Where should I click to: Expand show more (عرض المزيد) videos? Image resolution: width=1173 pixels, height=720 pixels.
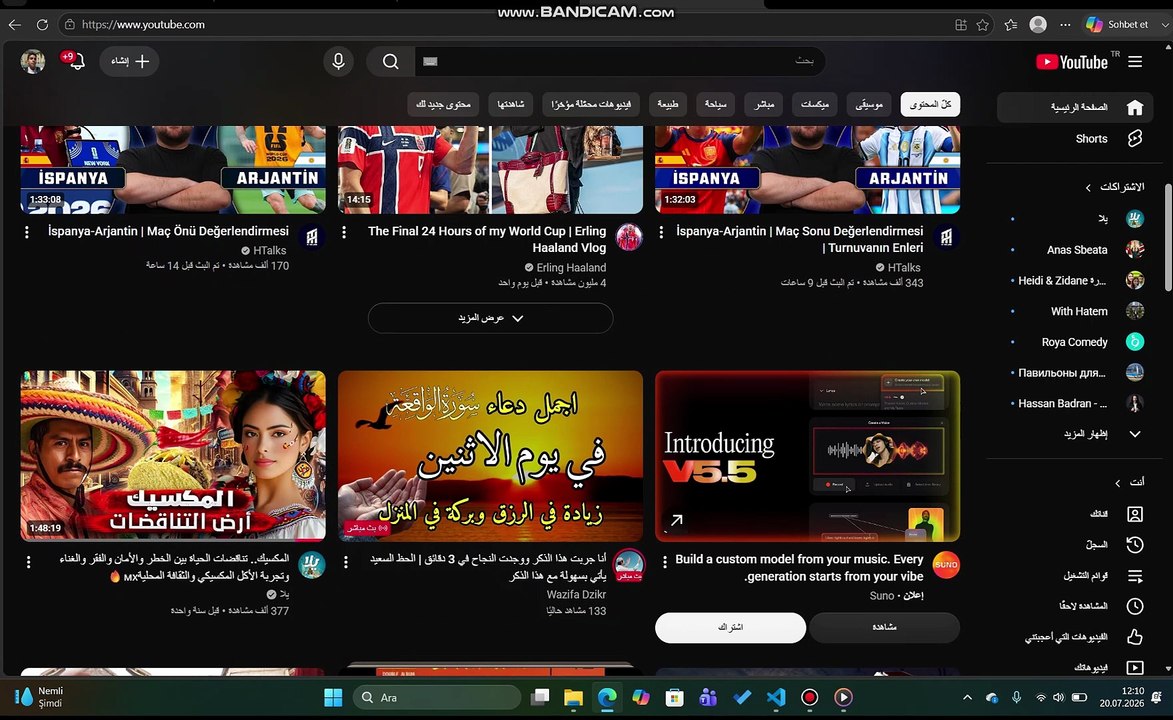click(490, 318)
